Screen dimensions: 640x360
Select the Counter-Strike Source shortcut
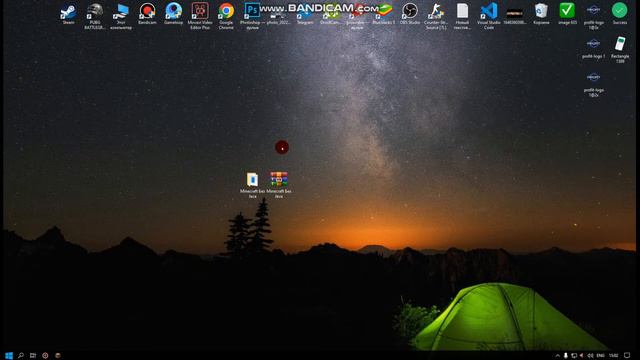pyautogui.click(x=436, y=16)
